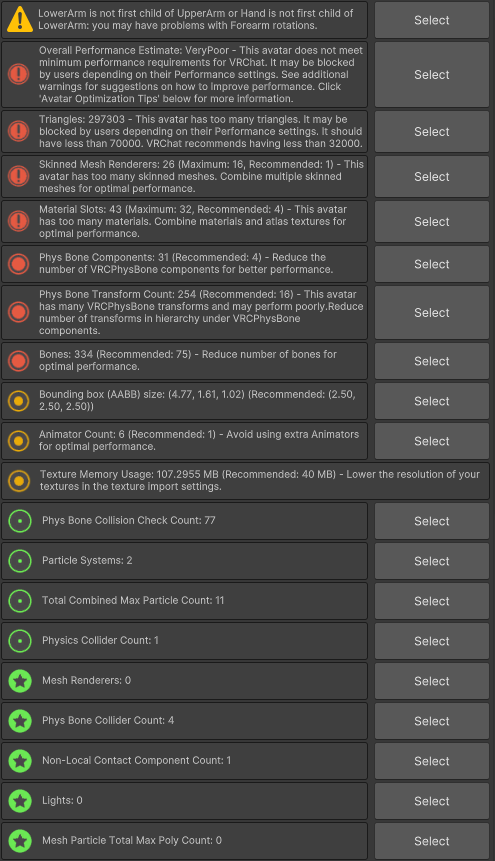
Task: Select the Physics Collider Count: 1 object
Action: pyautogui.click(x=432, y=641)
